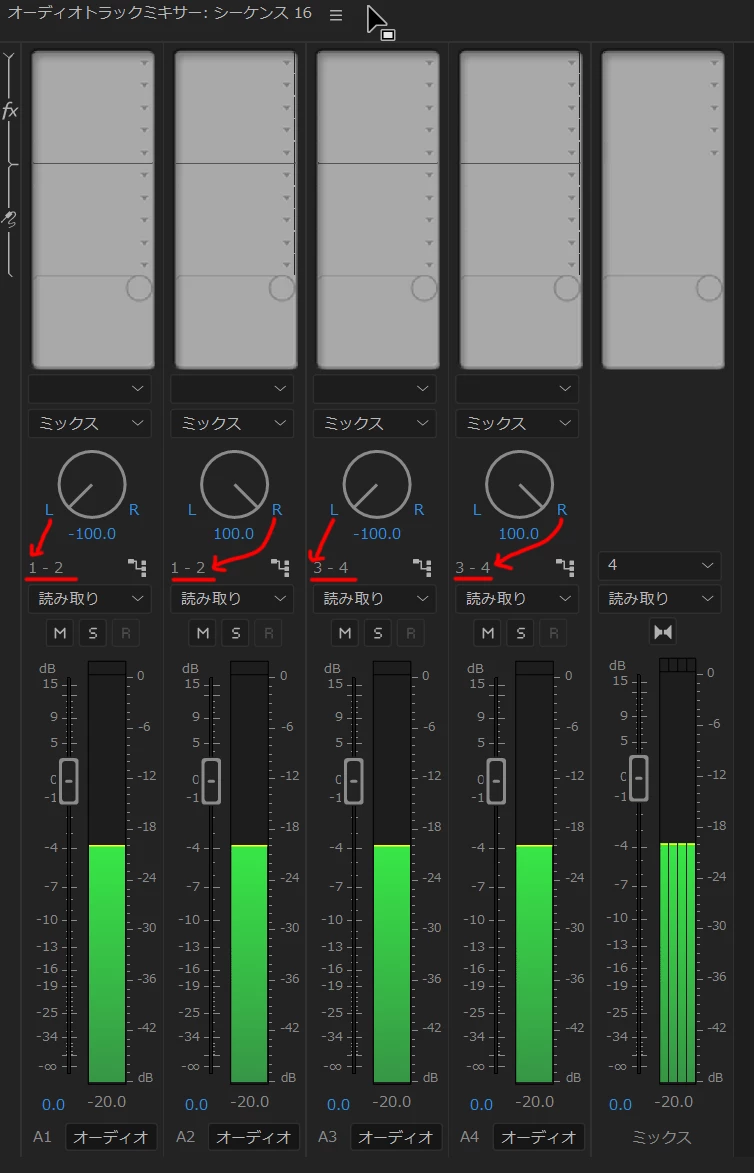Click the A3 track name field オーディオ
754x1173 pixels.
[396, 1137]
